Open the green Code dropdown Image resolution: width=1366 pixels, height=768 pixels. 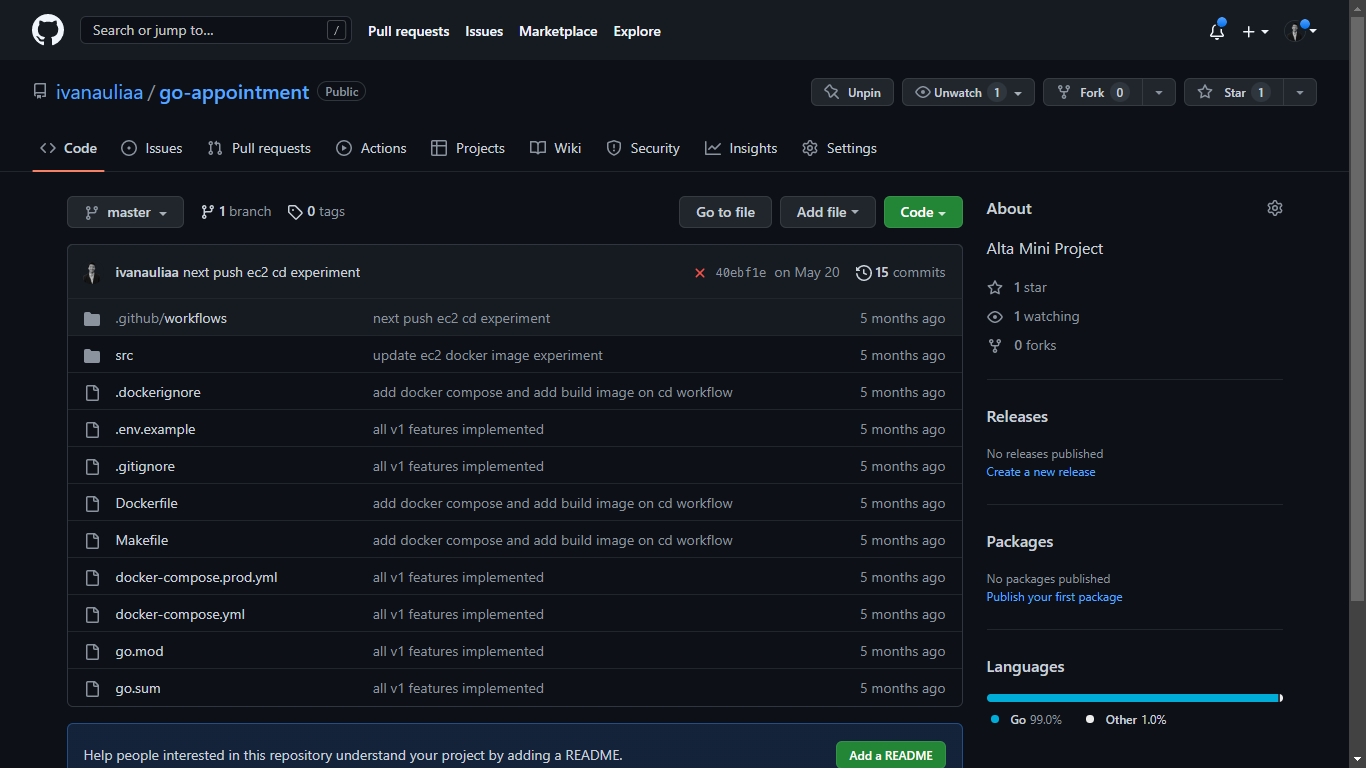[923, 212]
